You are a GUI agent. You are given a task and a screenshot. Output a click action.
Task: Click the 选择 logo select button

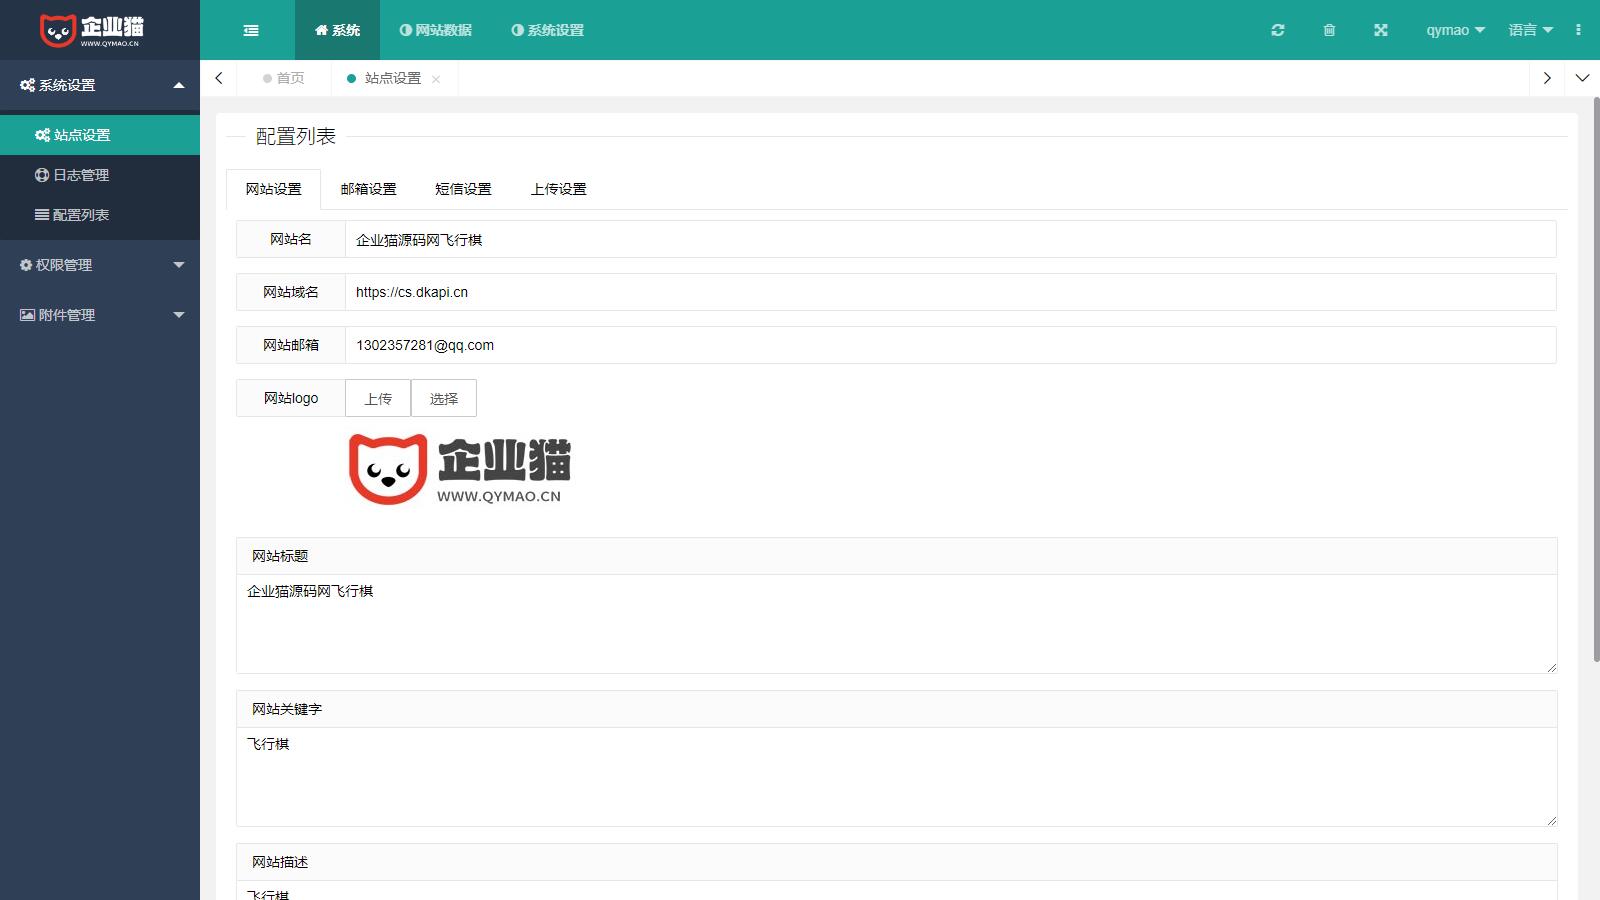pyautogui.click(x=444, y=398)
